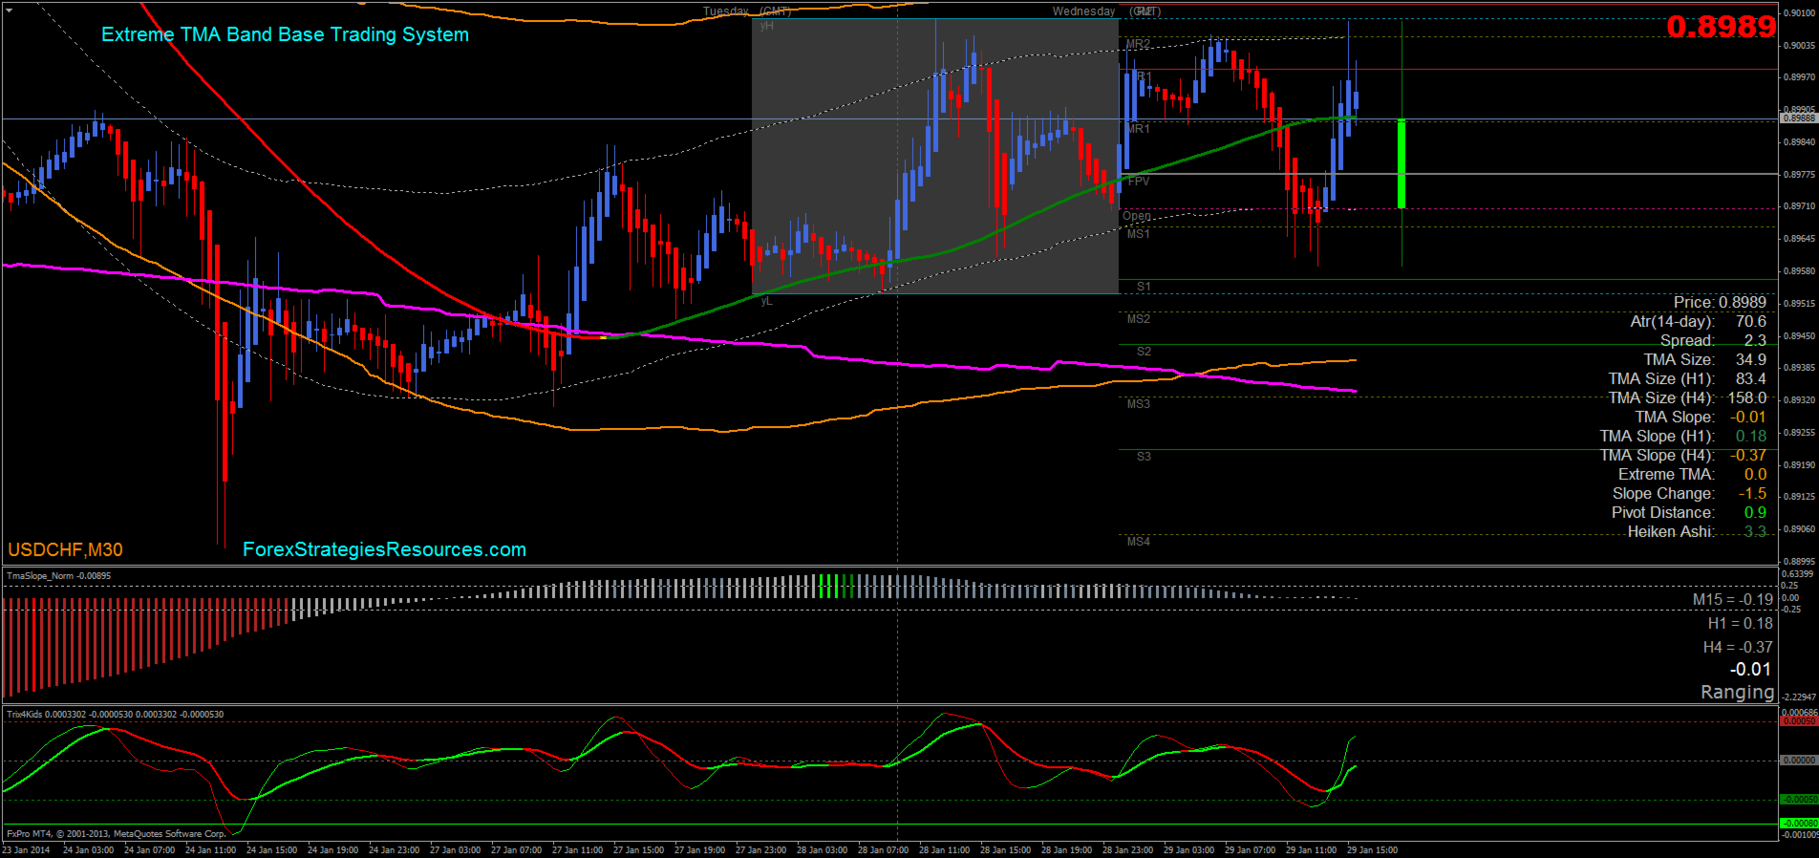This screenshot has width=1819, height=858.
Task: Click the Price: 0.8989 info row
Action: point(1720,302)
